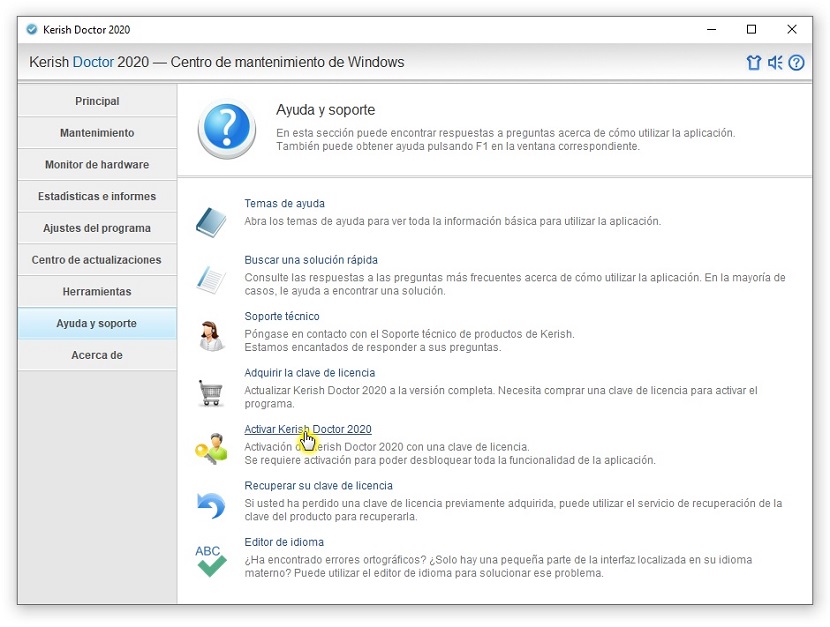
Task: Click text 'Si usted ha perdido una clave de licencia'
Action: [344, 503]
